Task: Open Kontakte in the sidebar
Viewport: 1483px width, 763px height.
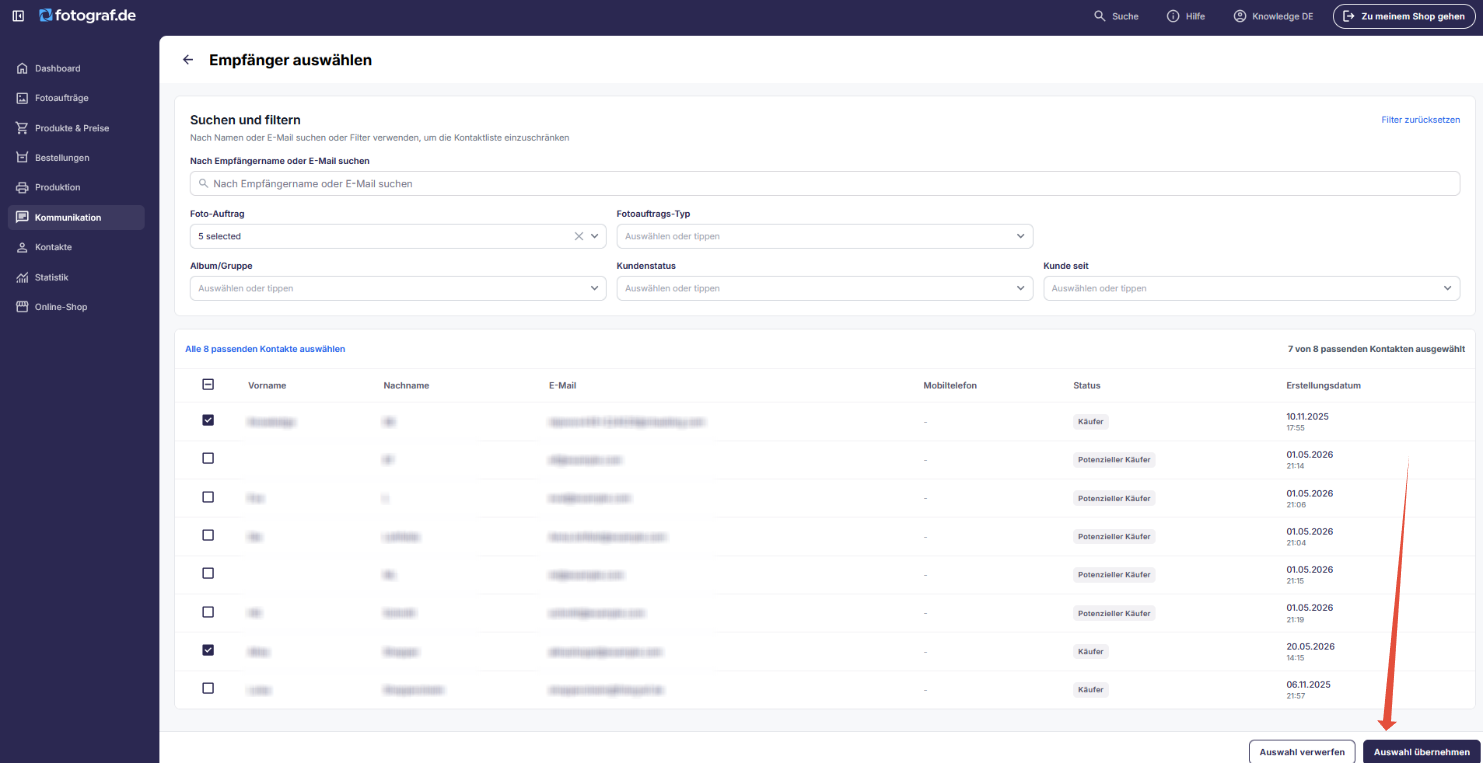Action: [x=76, y=247]
